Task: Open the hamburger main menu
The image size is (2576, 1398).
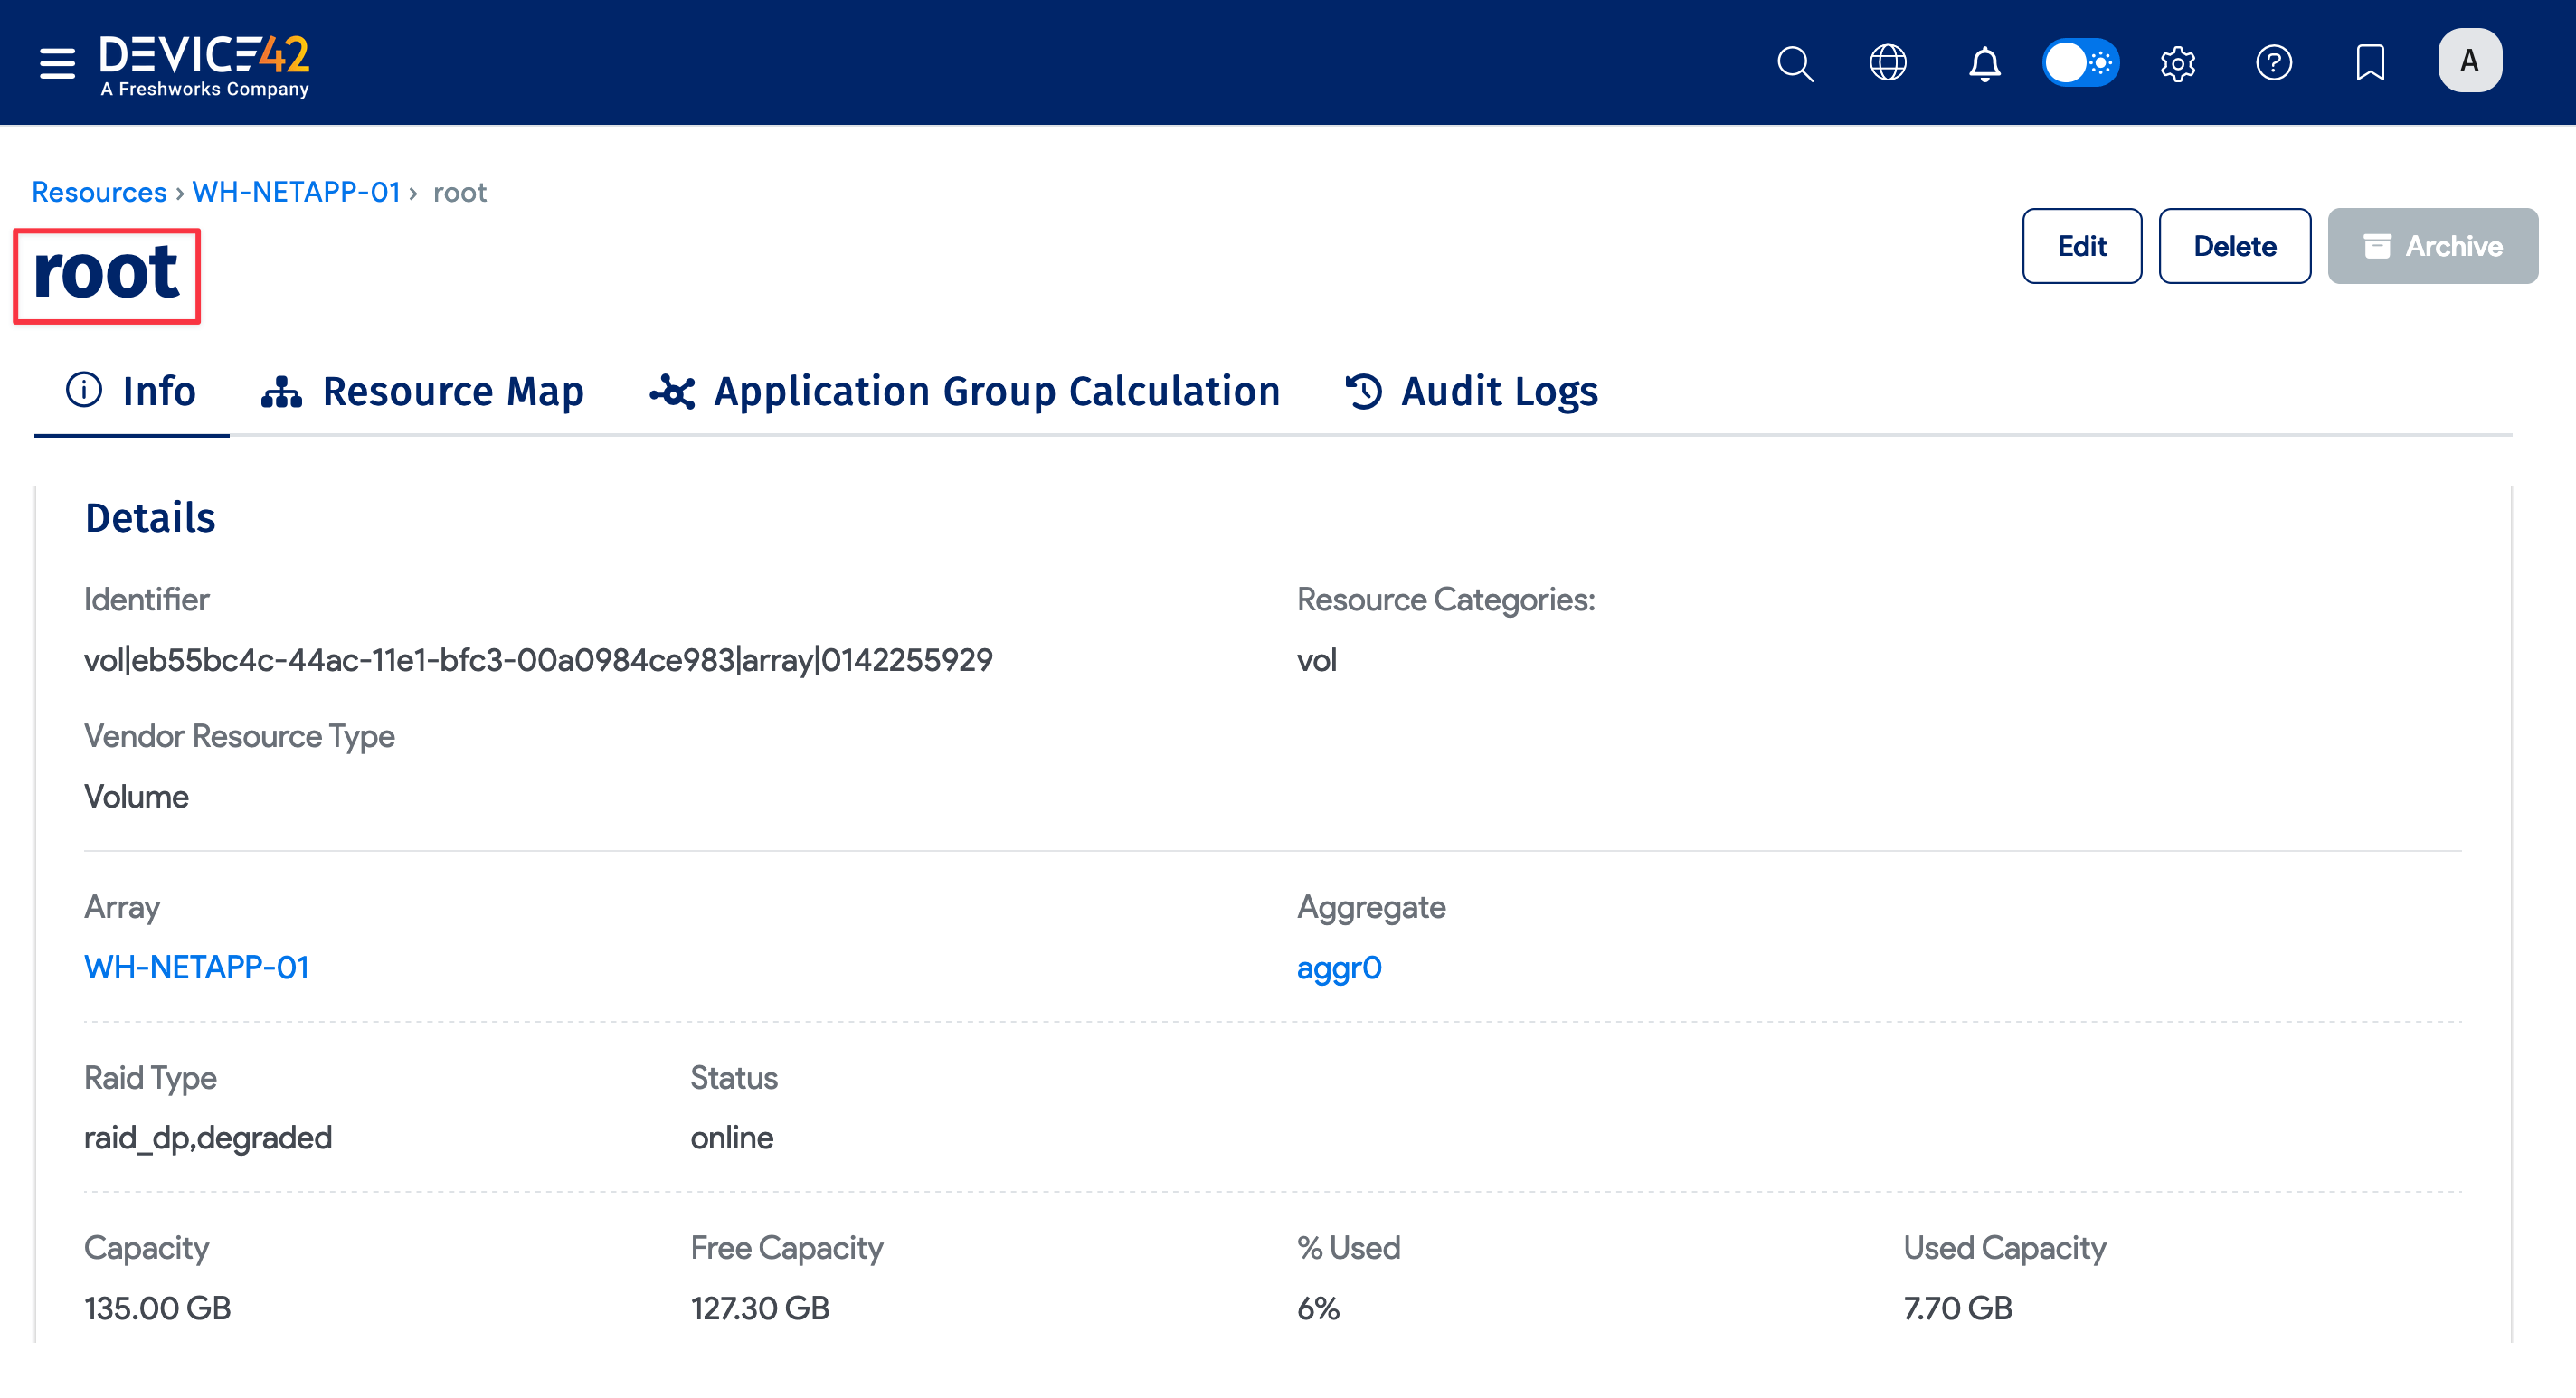Action: click(x=57, y=63)
